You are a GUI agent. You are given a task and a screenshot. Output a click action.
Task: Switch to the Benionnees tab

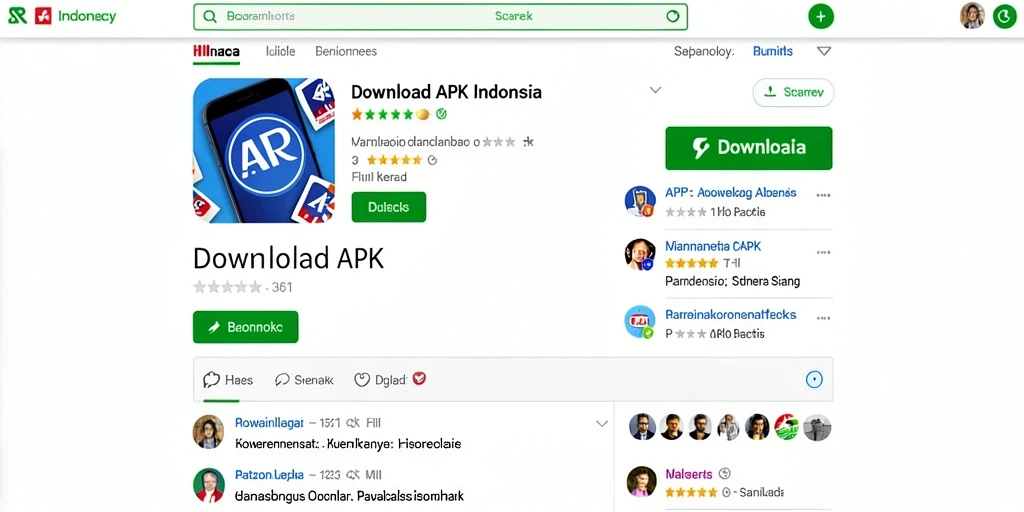(x=346, y=51)
